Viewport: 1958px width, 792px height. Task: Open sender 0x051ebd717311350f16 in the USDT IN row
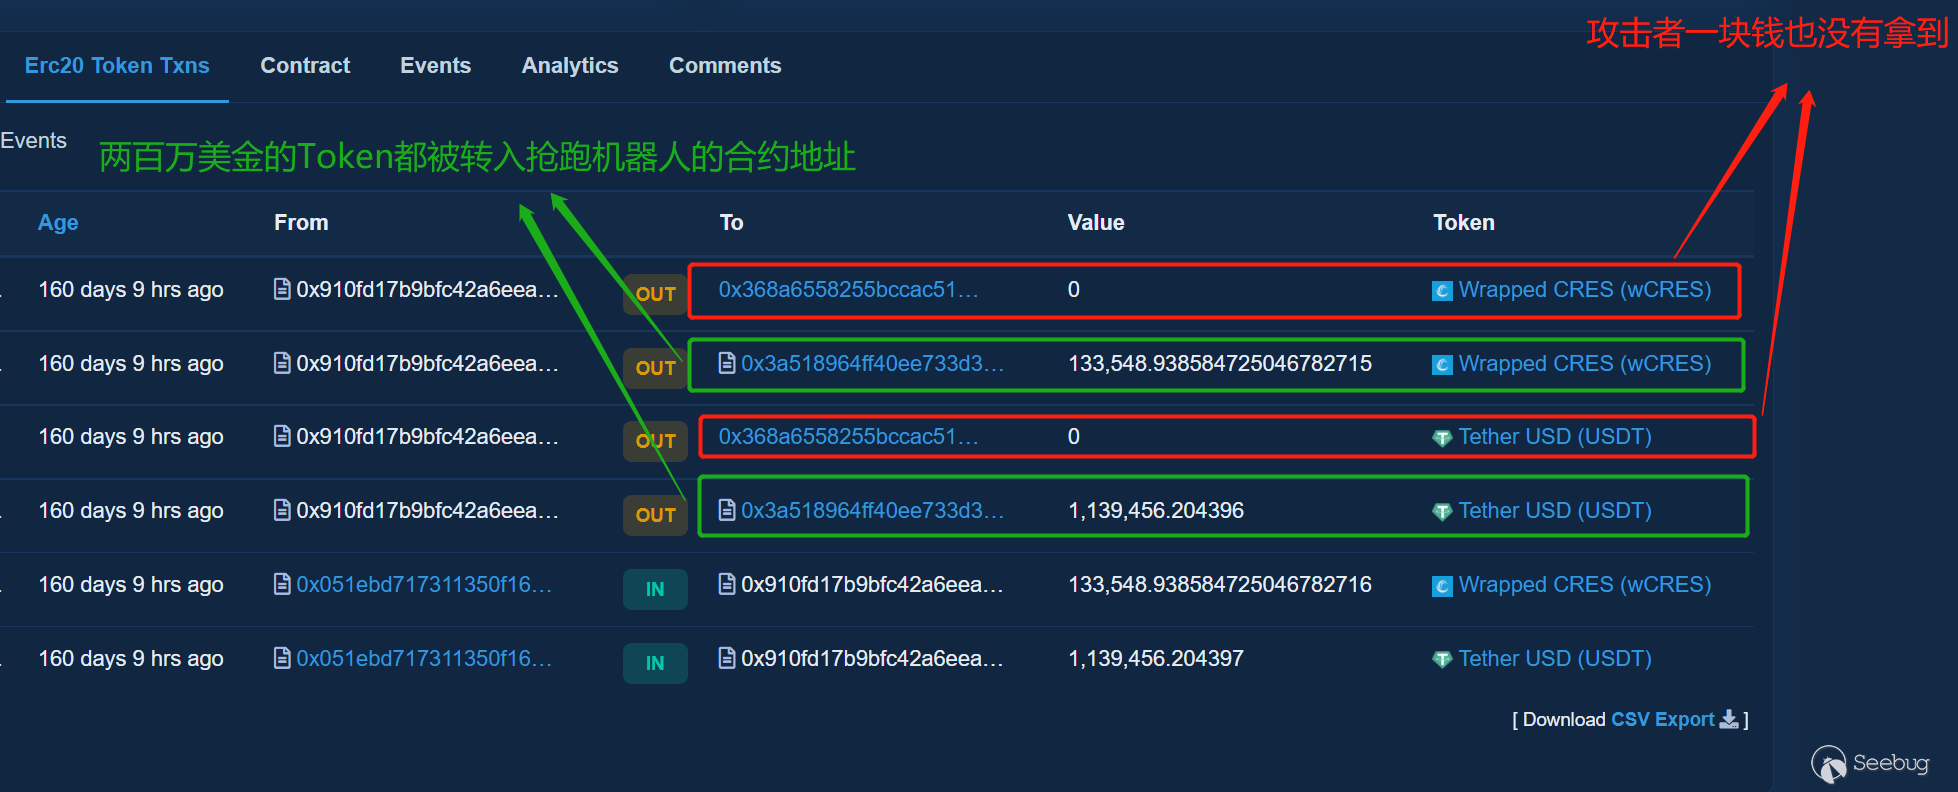pos(424,658)
